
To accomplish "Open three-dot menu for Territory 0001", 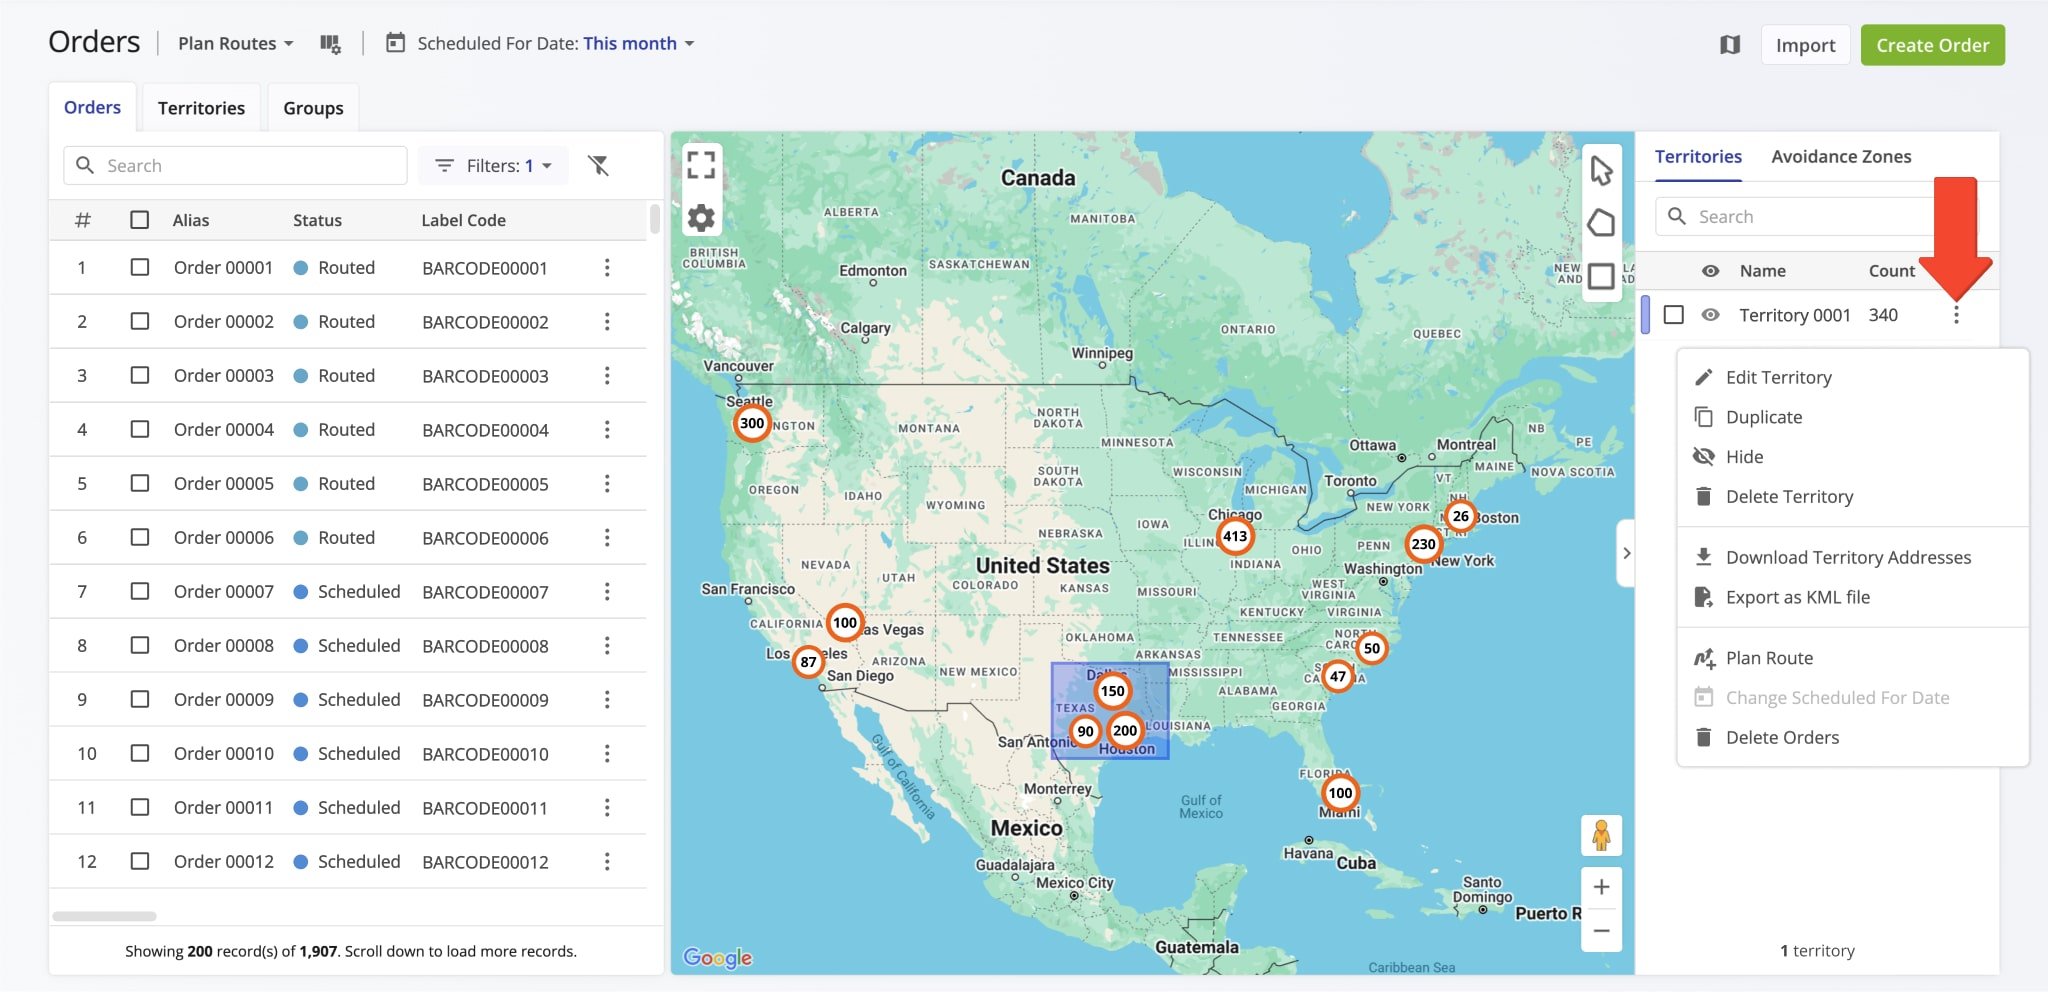I will point(1956,315).
